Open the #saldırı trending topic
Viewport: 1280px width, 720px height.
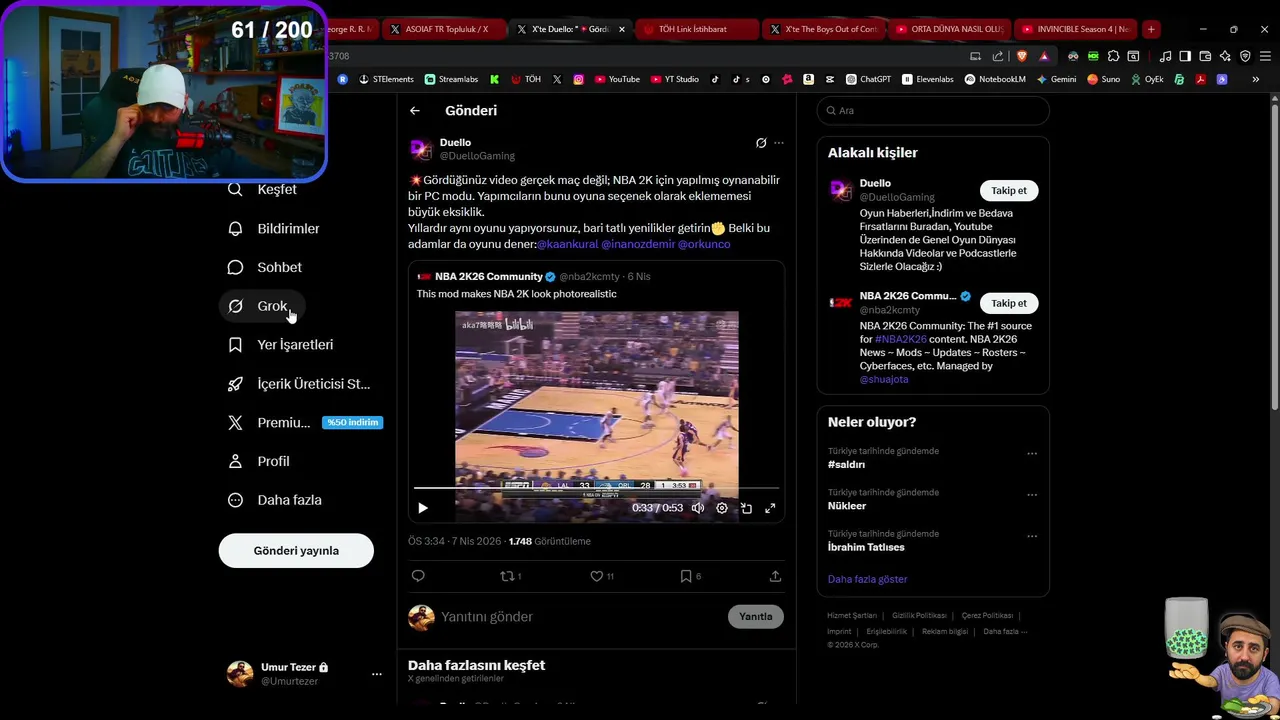click(x=846, y=465)
